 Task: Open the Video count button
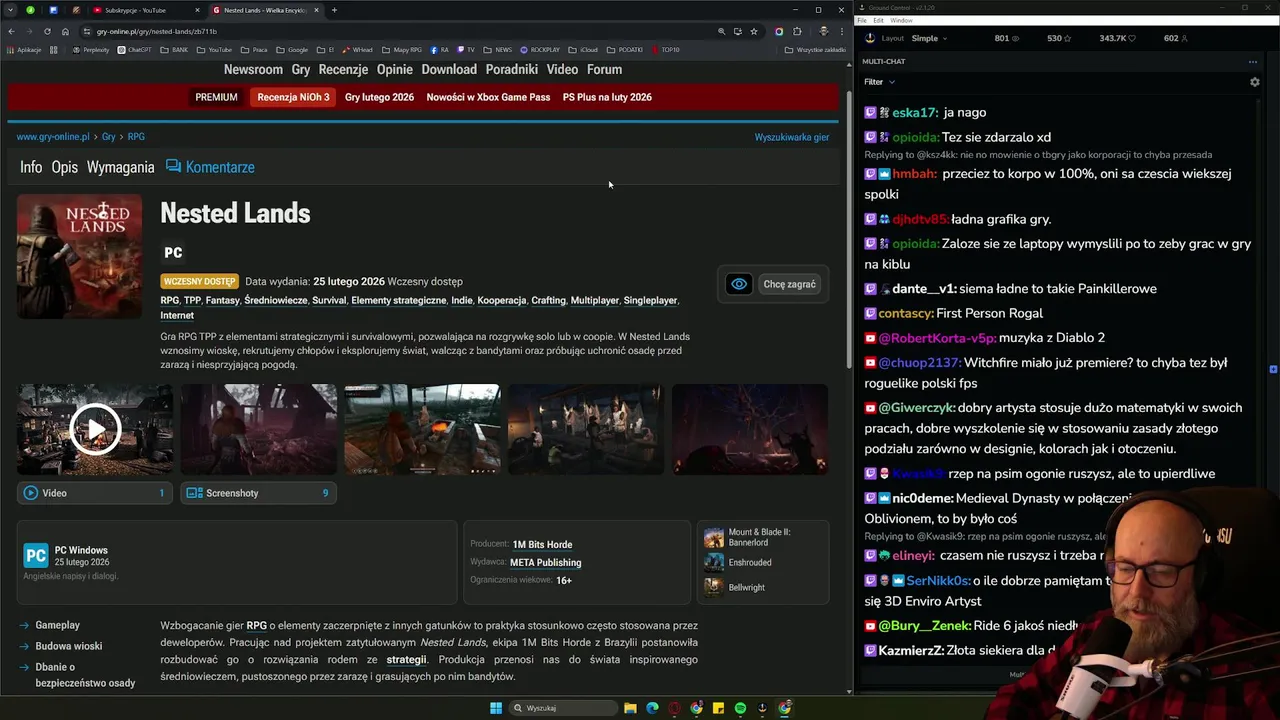[95, 493]
